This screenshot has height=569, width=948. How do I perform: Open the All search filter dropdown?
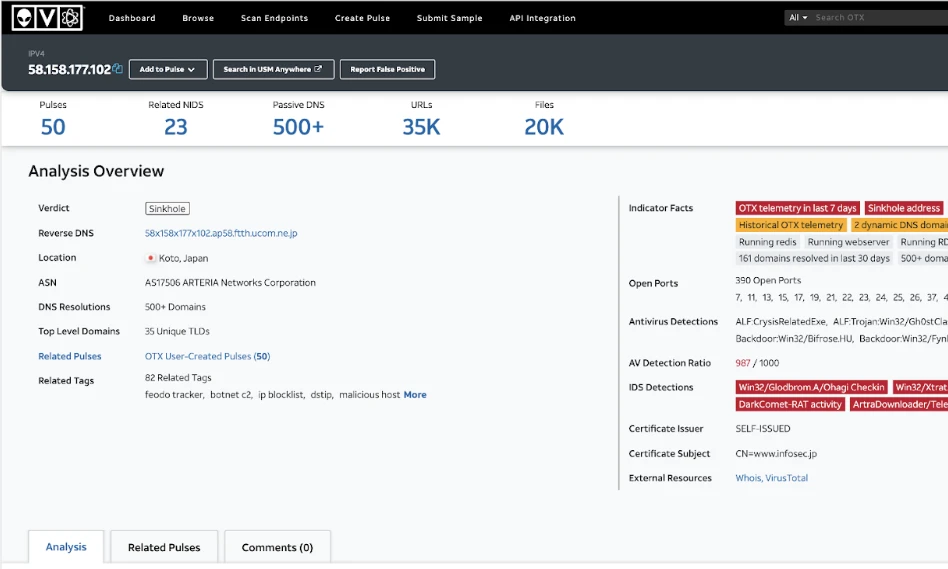(798, 18)
